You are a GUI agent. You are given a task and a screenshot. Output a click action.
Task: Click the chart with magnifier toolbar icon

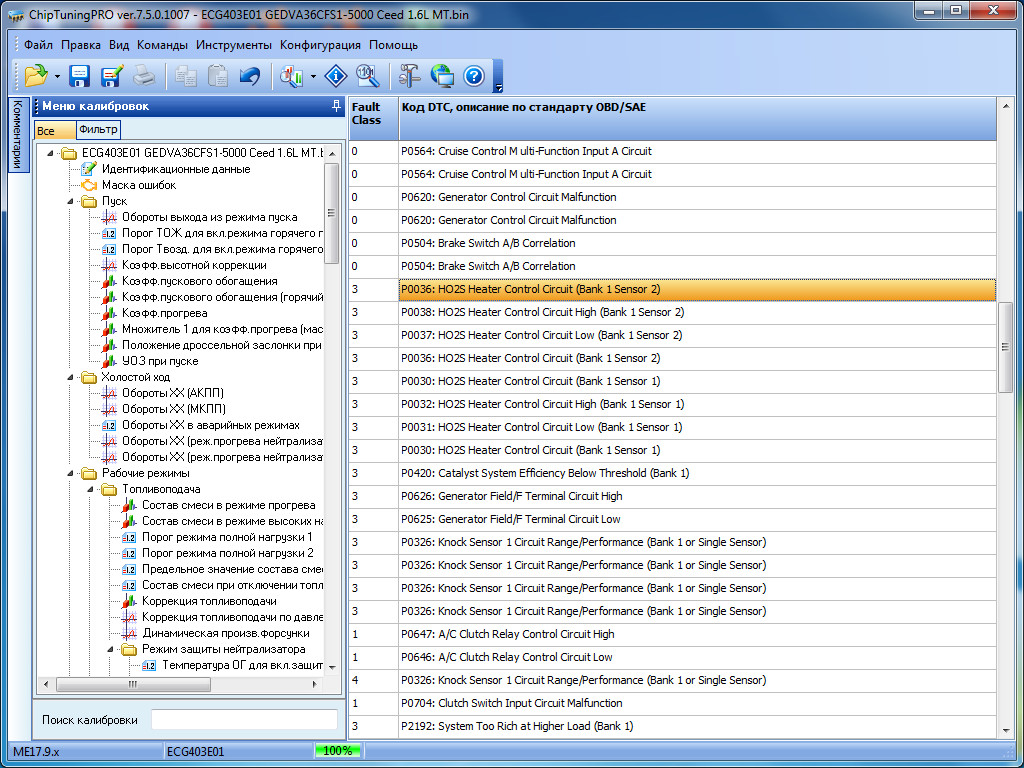point(292,76)
